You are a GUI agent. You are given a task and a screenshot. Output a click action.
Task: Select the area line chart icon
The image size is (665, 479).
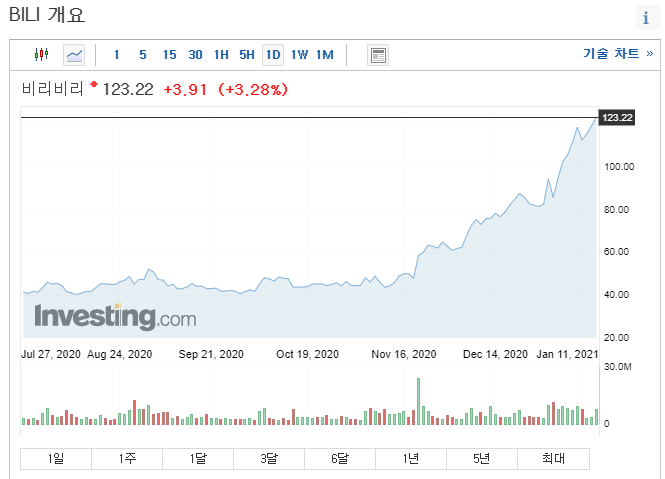point(74,55)
